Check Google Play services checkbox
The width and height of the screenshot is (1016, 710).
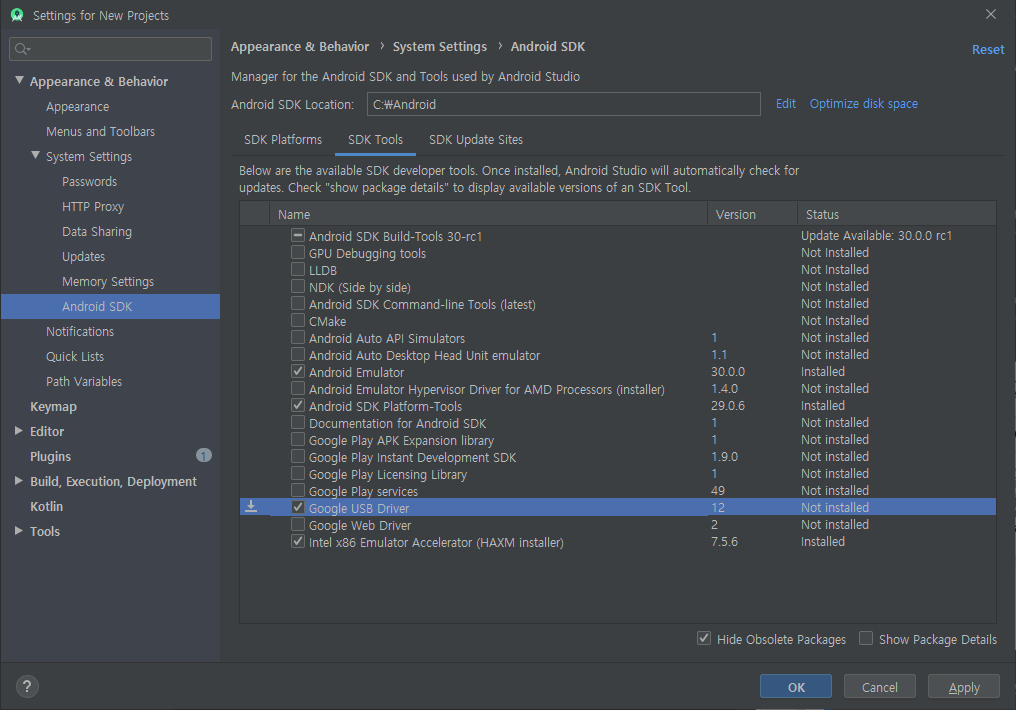pos(297,490)
